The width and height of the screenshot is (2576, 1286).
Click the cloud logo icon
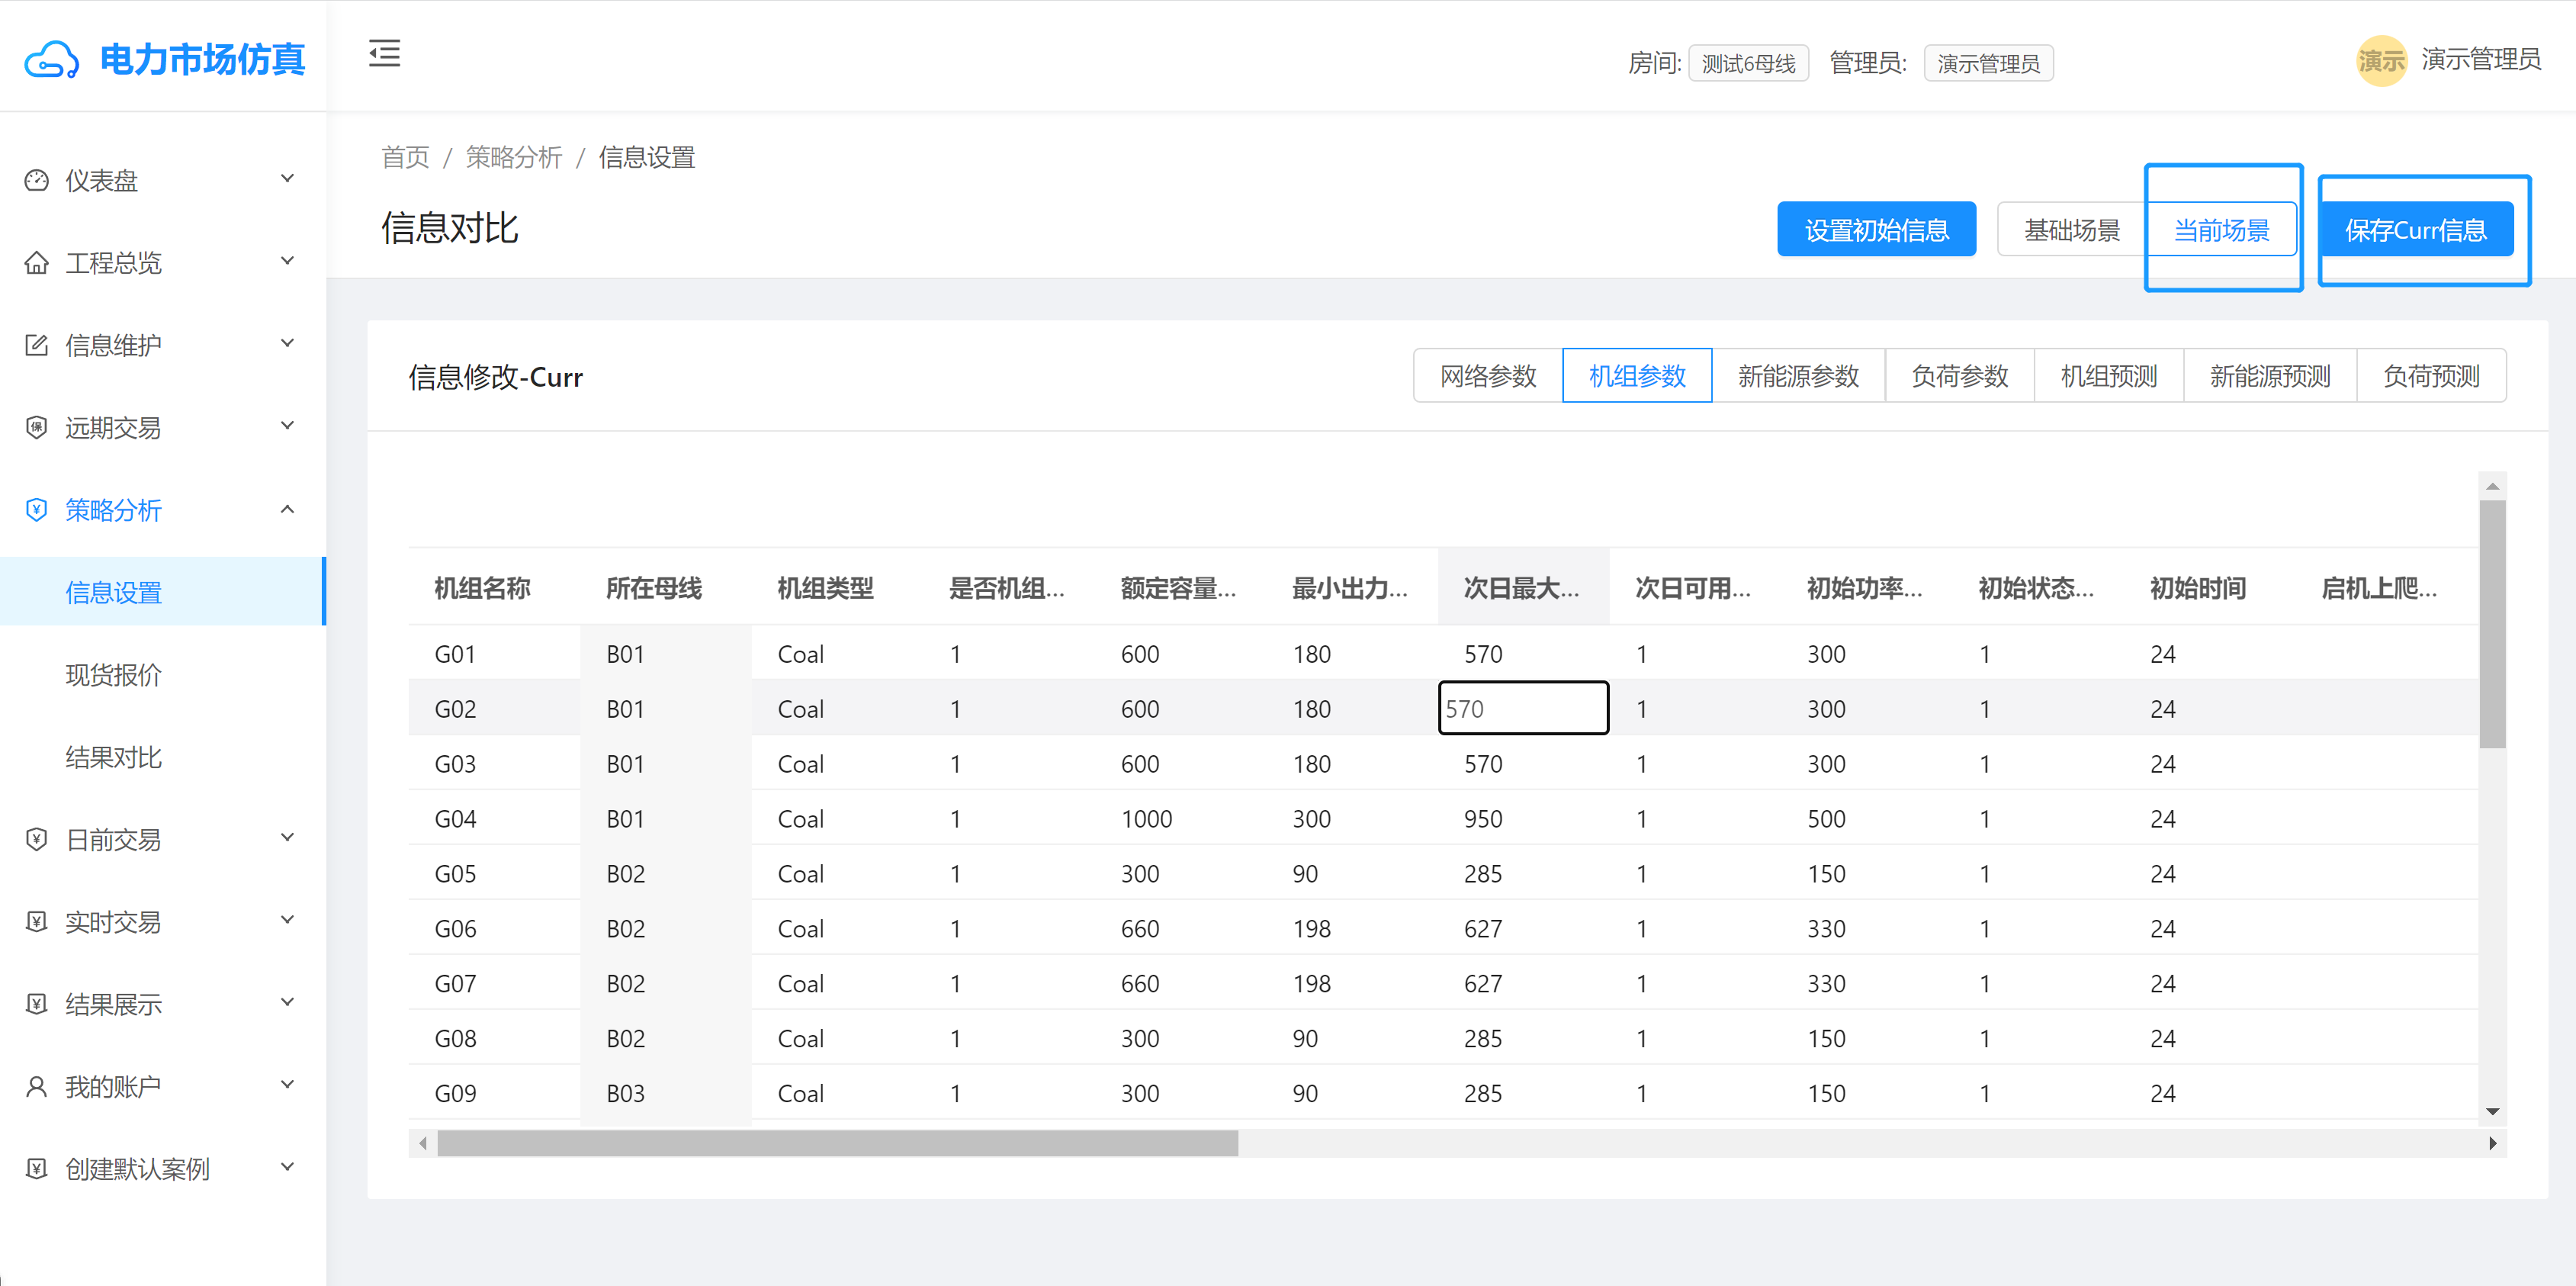coord(52,60)
